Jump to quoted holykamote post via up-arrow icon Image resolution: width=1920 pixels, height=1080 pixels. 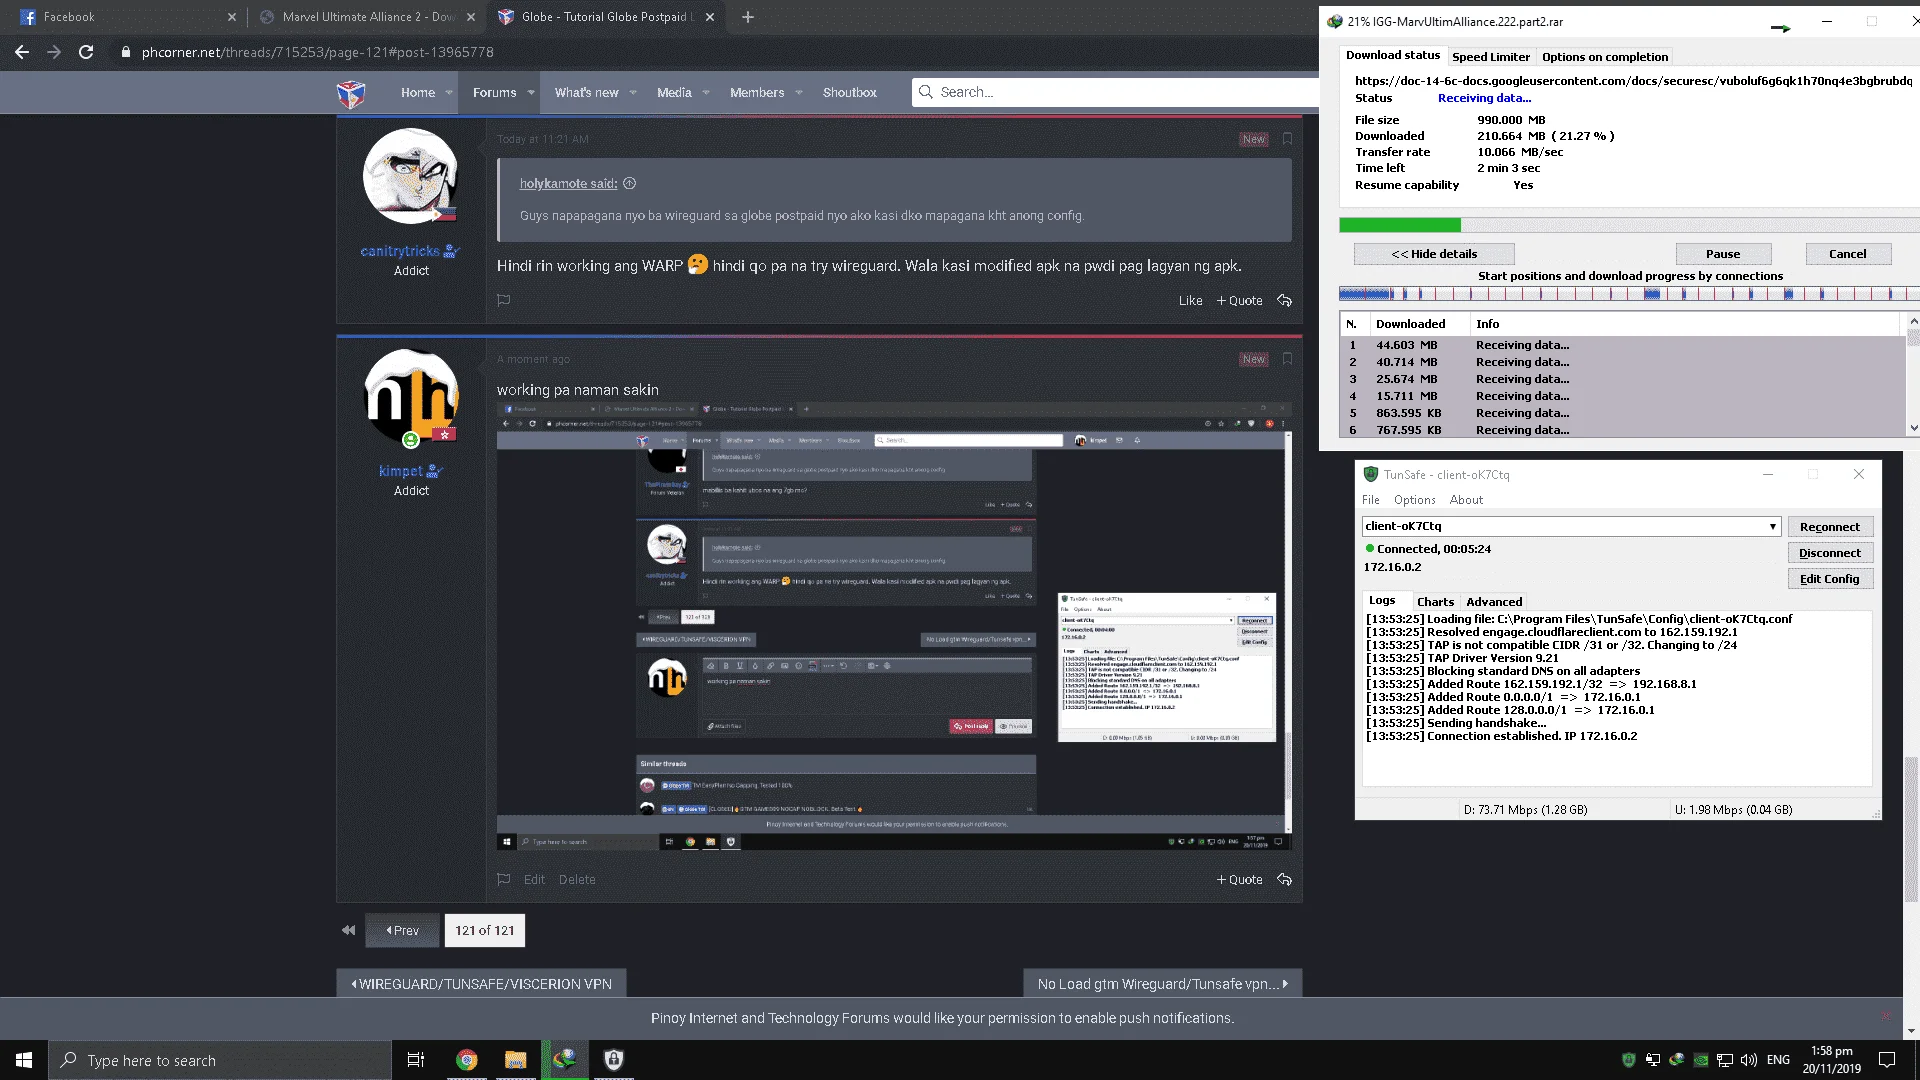pyautogui.click(x=630, y=183)
